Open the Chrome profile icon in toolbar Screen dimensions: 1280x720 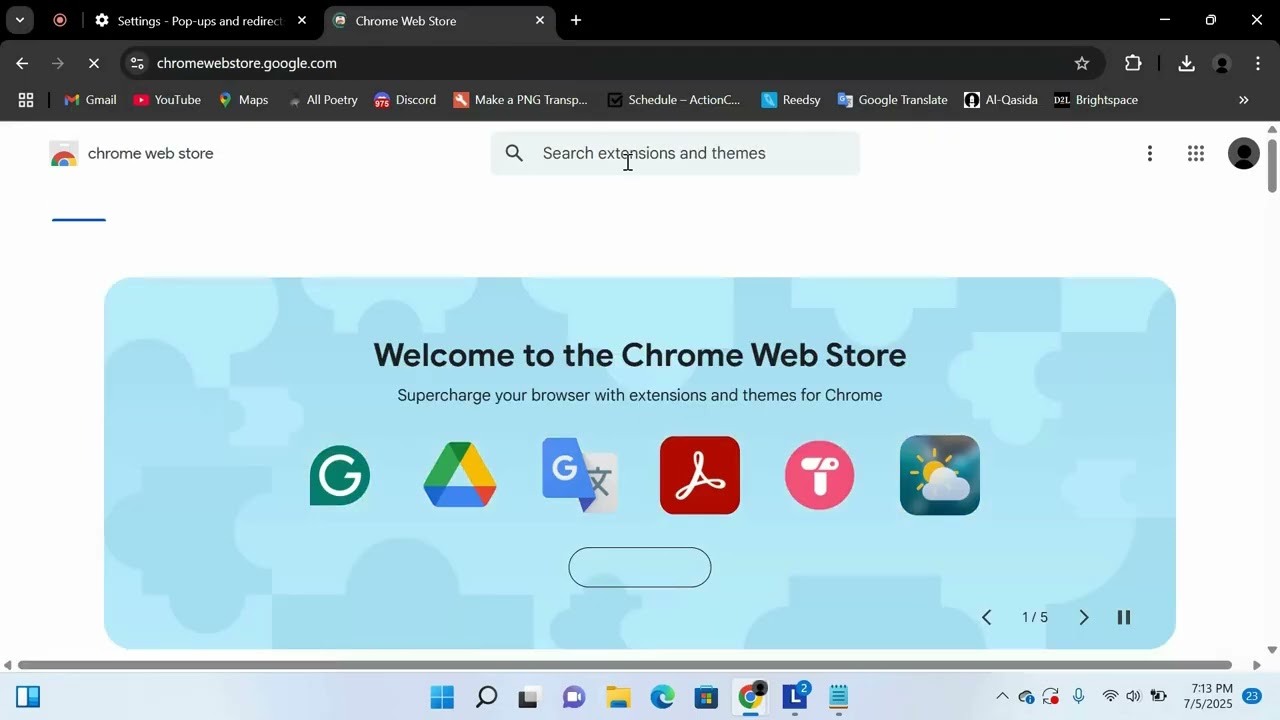pyautogui.click(x=1221, y=63)
